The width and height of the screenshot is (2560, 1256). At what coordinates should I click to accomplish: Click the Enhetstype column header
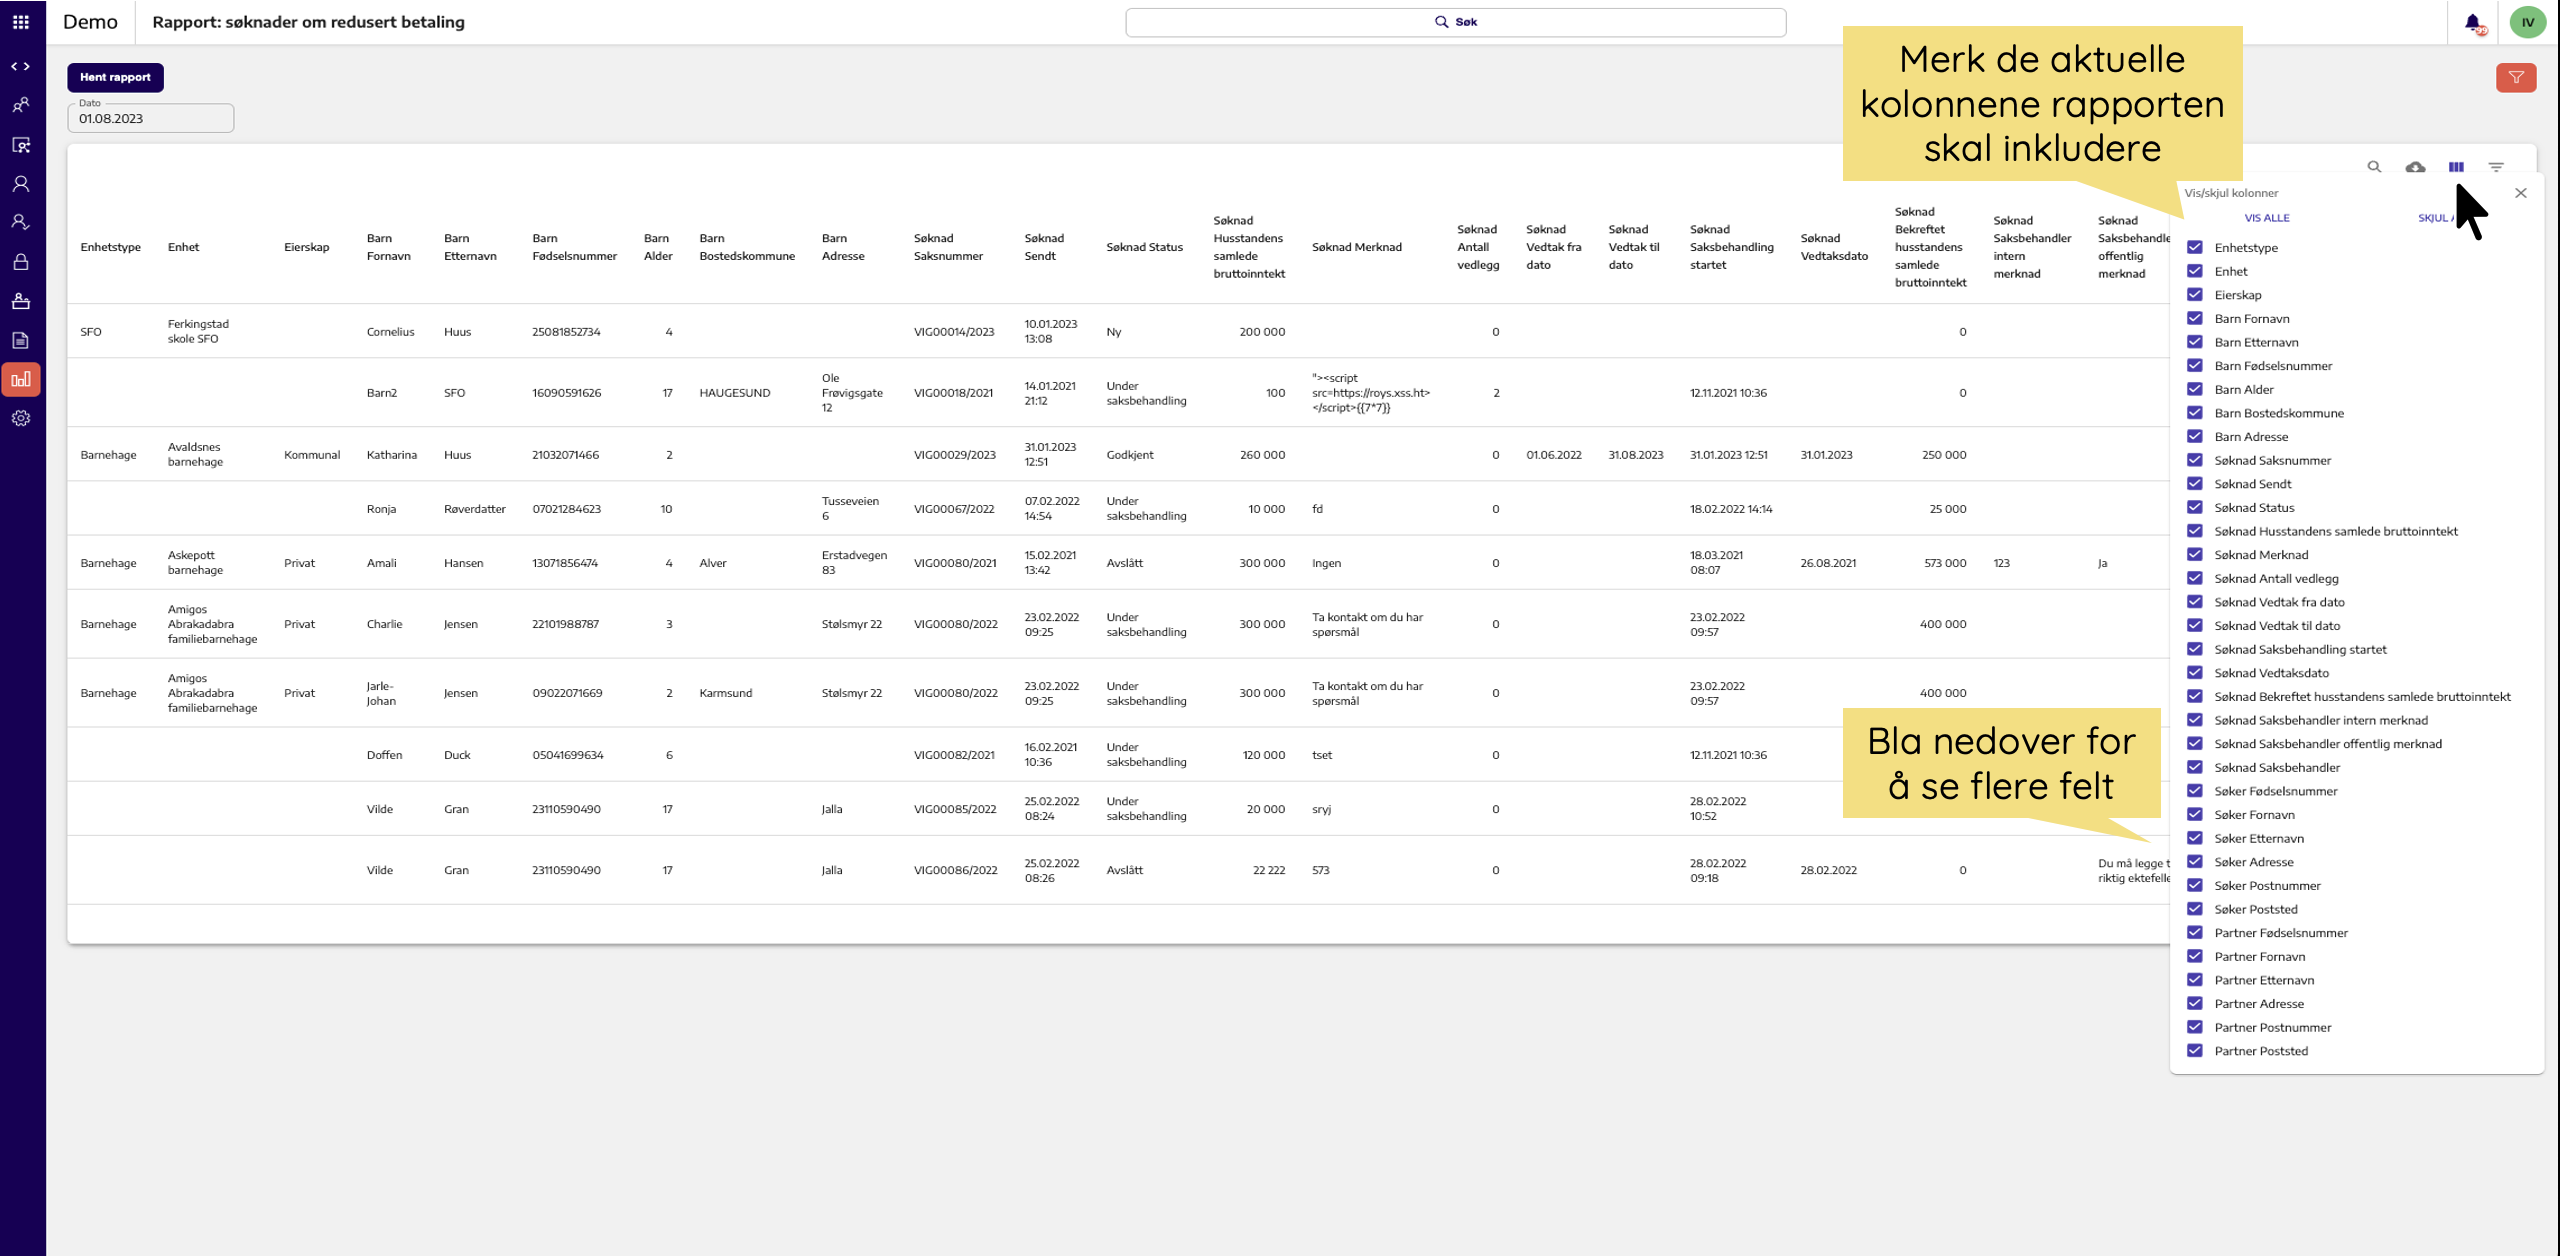pos(111,247)
